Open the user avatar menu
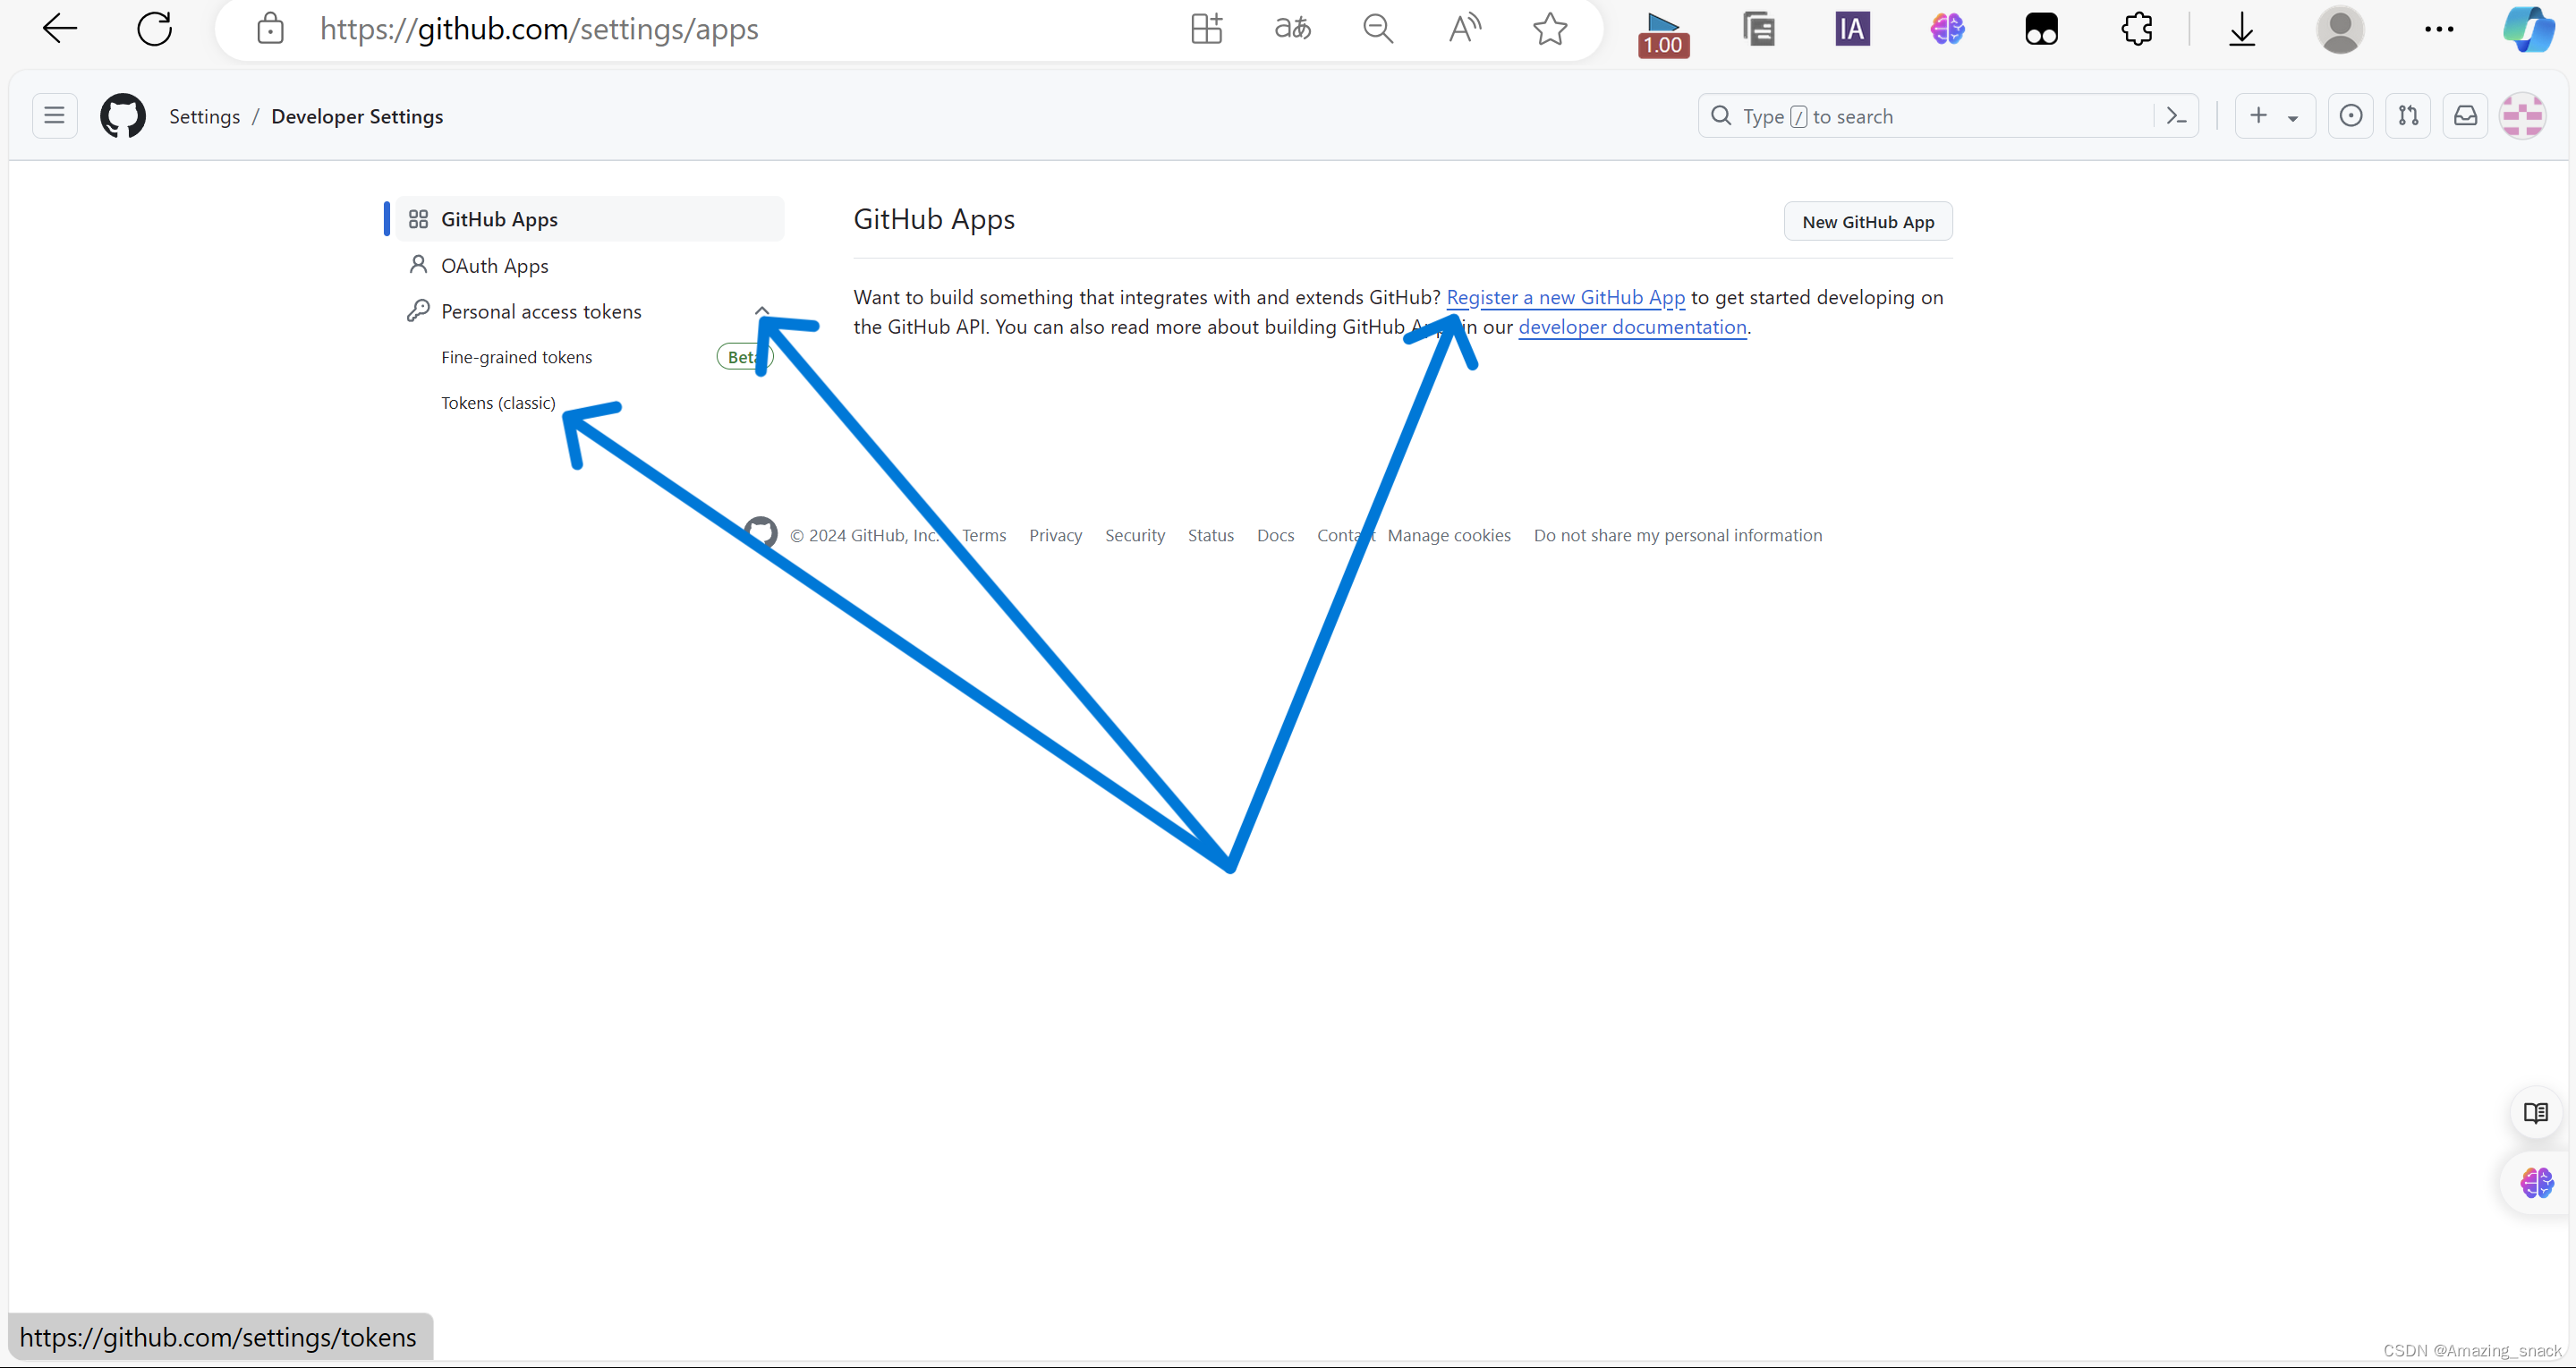This screenshot has width=2576, height=1368. [2522, 116]
